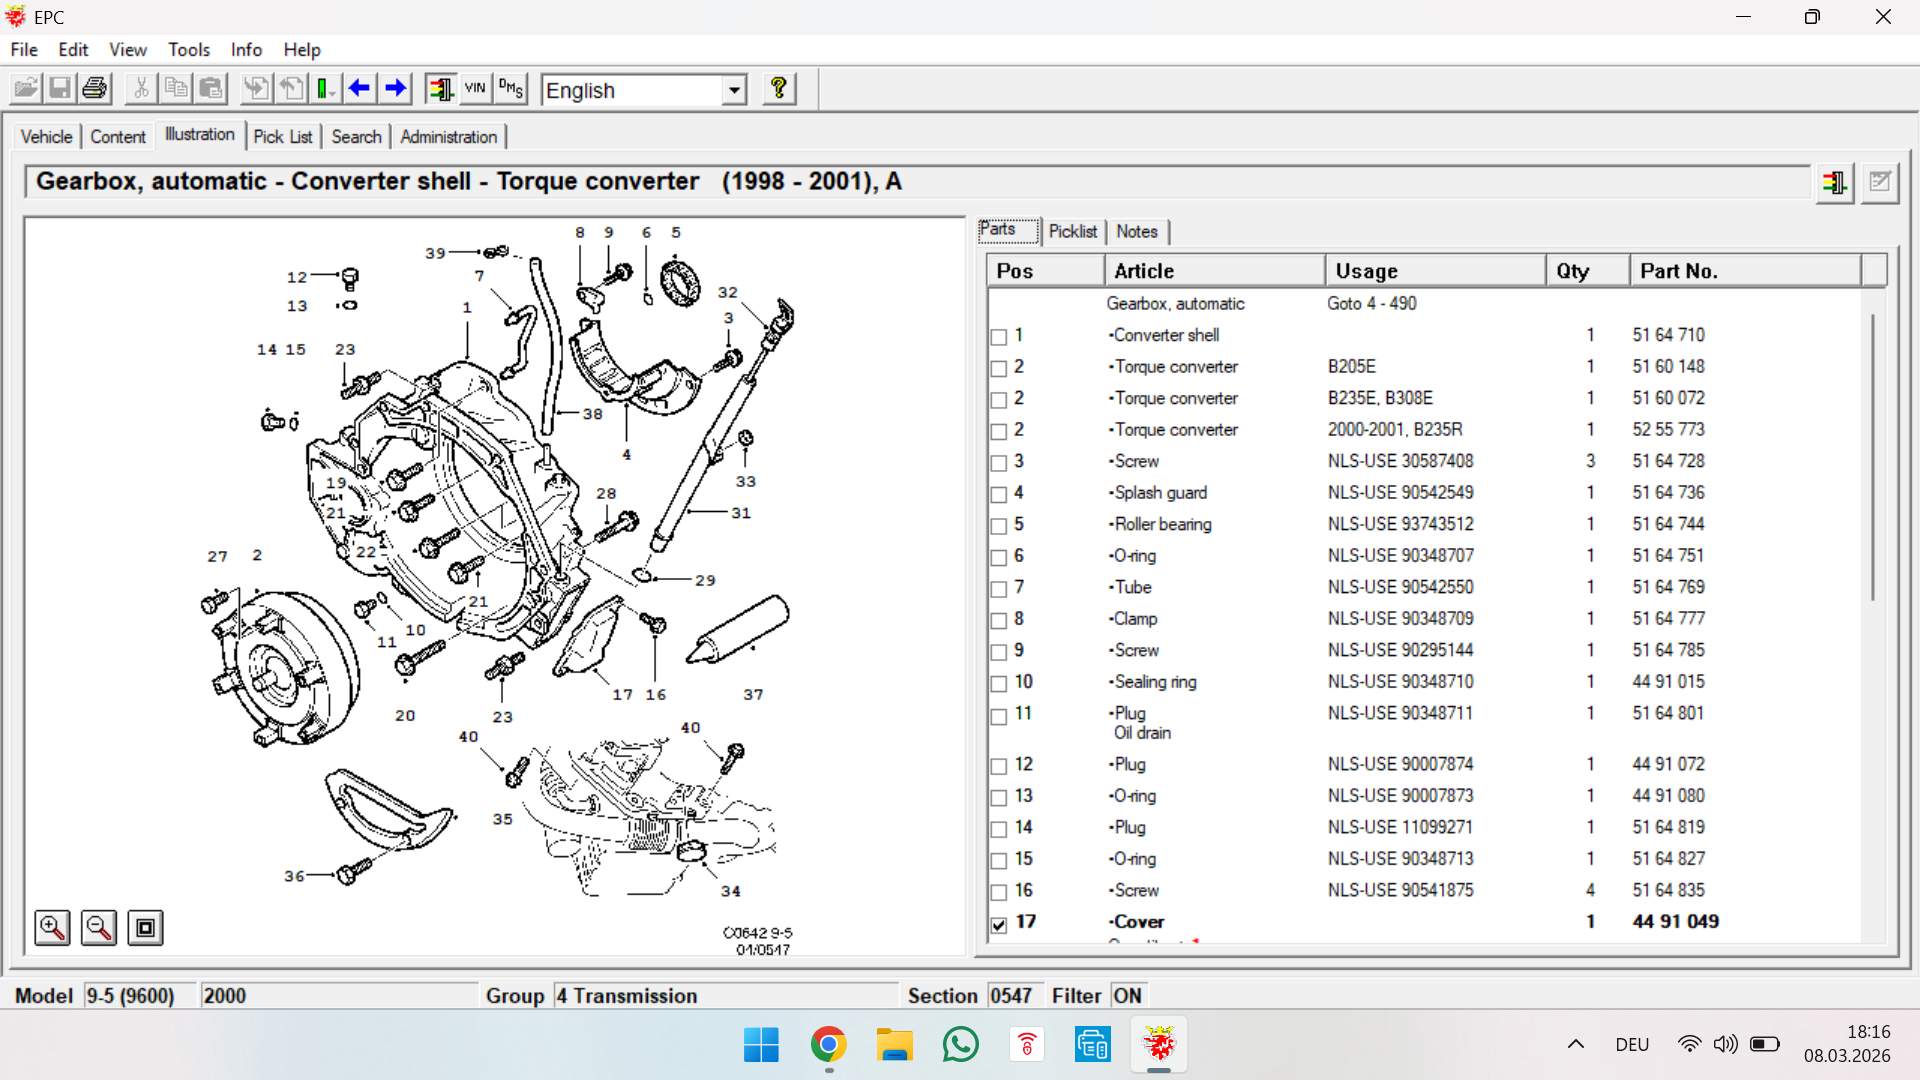The width and height of the screenshot is (1920, 1080).
Task: Expand the English language dropdown
Action: [734, 90]
